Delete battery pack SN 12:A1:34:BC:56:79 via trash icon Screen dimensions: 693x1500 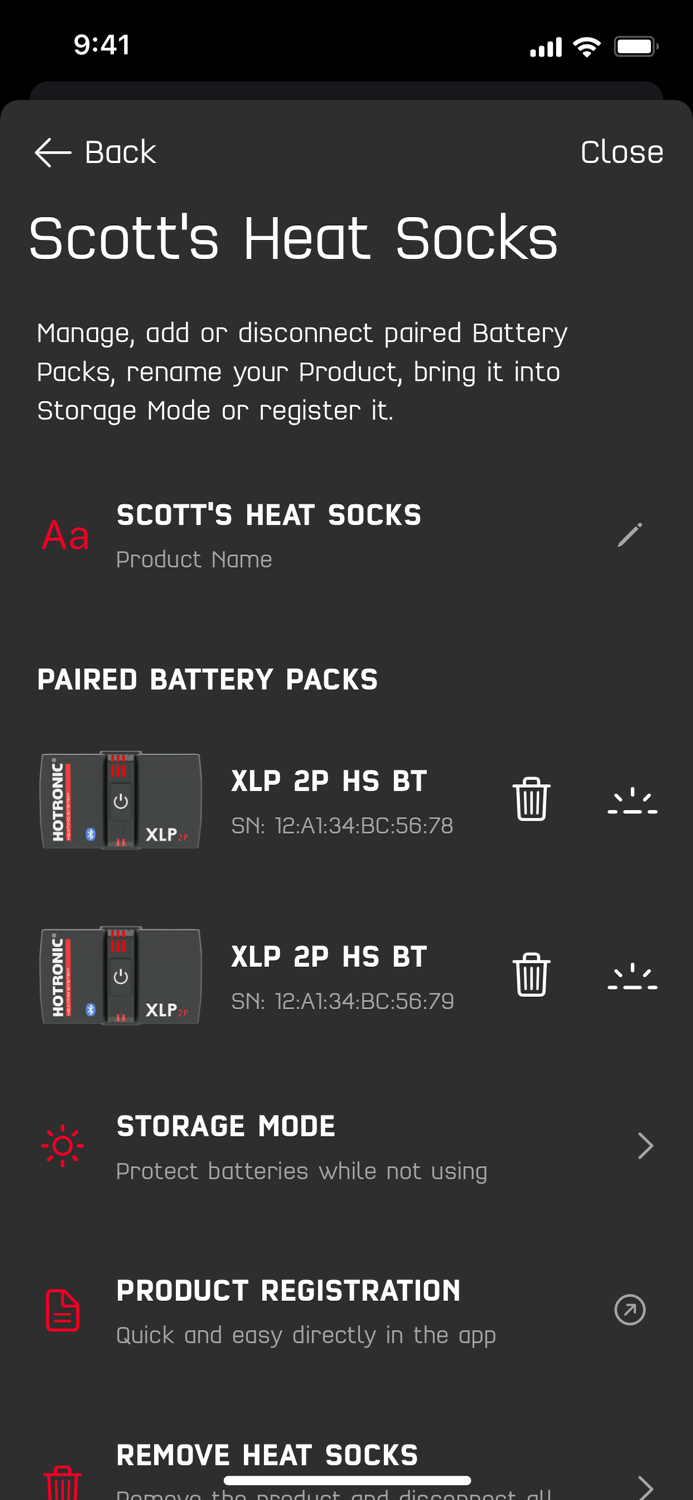tap(531, 973)
